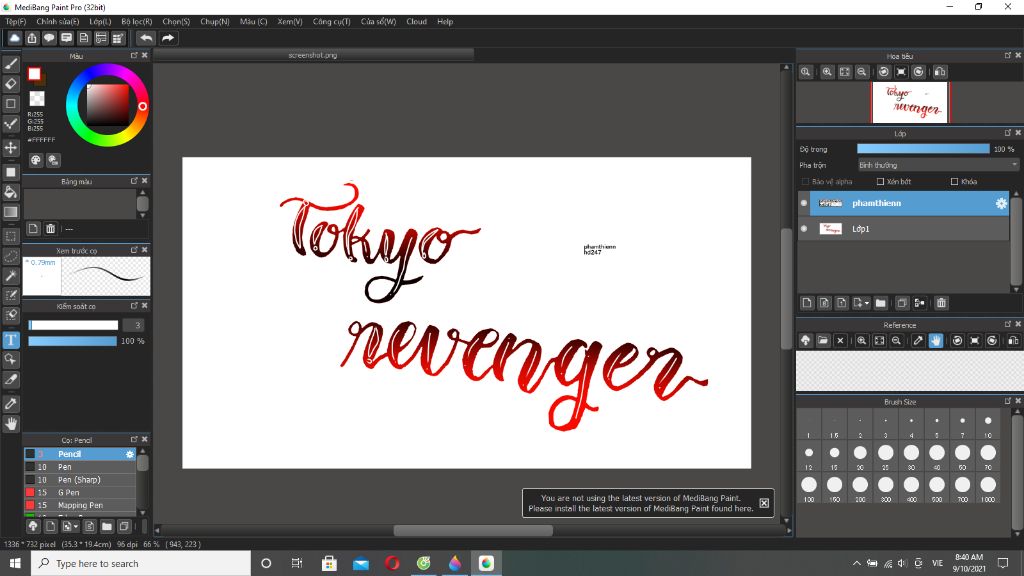The height and width of the screenshot is (576, 1024).
Task: Open gear settings of Pencil brush
Action: [x=129, y=454]
